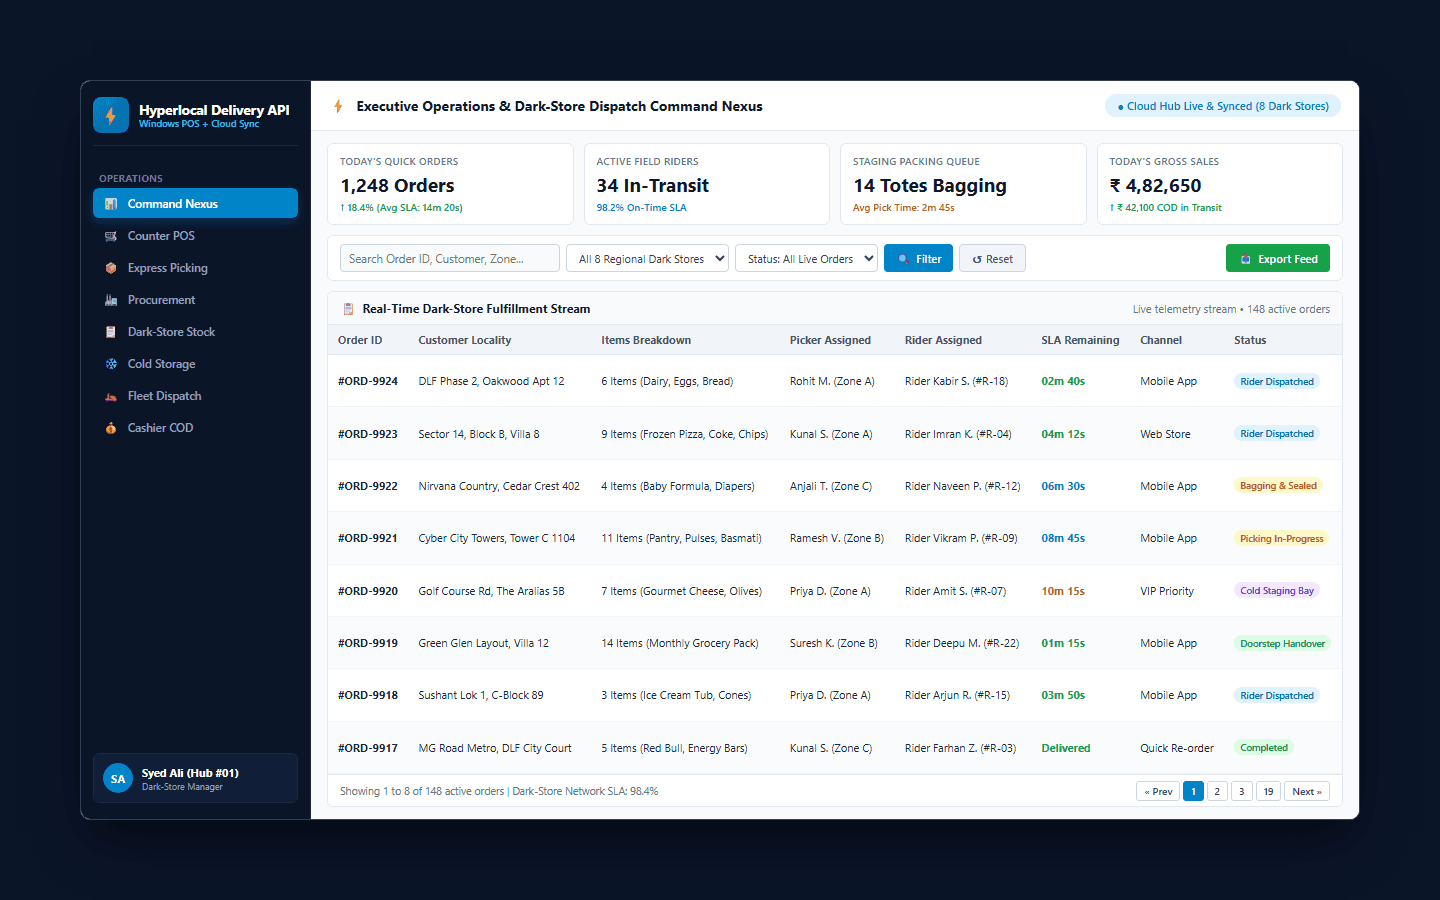This screenshot has width=1440, height=900.
Task: Click the Prev pagination button
Action: [1158, 791]
